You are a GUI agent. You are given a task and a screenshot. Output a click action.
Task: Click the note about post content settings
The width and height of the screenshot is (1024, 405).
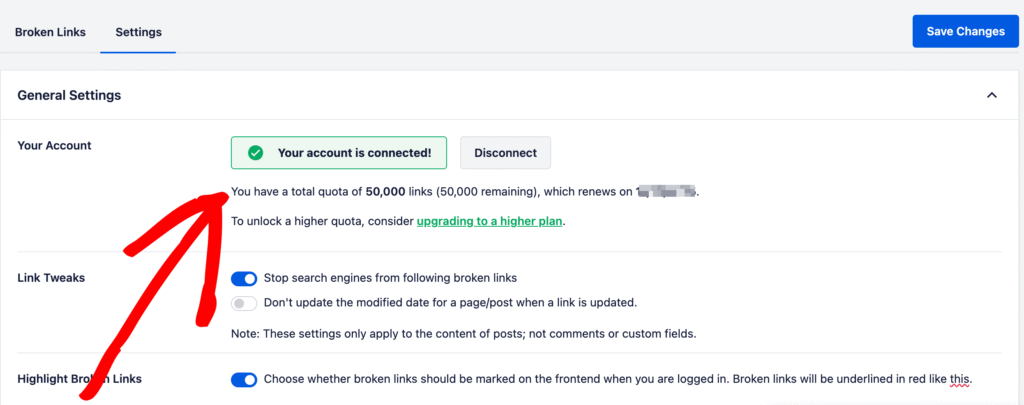pos(463,333)
